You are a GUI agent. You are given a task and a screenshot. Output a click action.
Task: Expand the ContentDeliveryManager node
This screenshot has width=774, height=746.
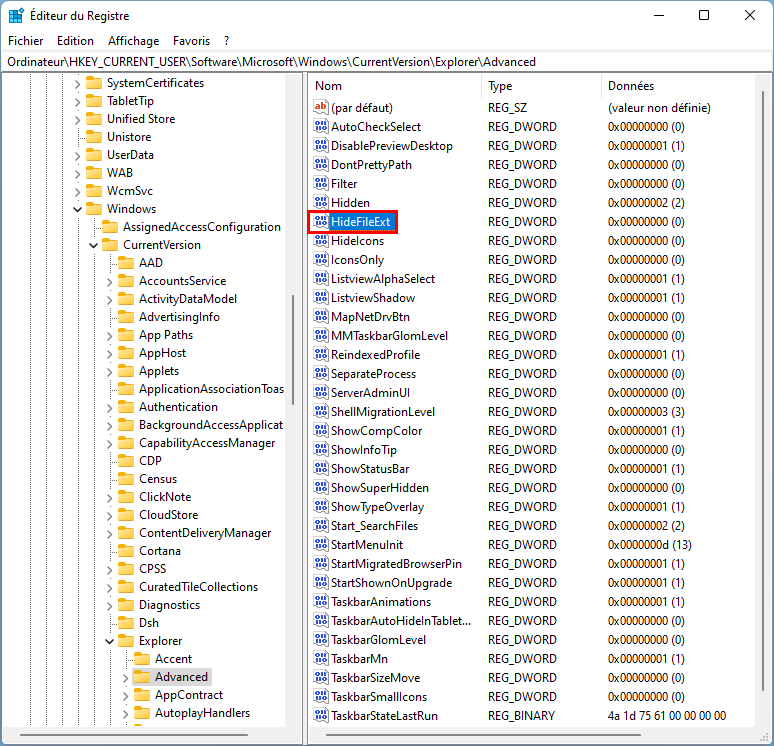[x=110, y=534]
